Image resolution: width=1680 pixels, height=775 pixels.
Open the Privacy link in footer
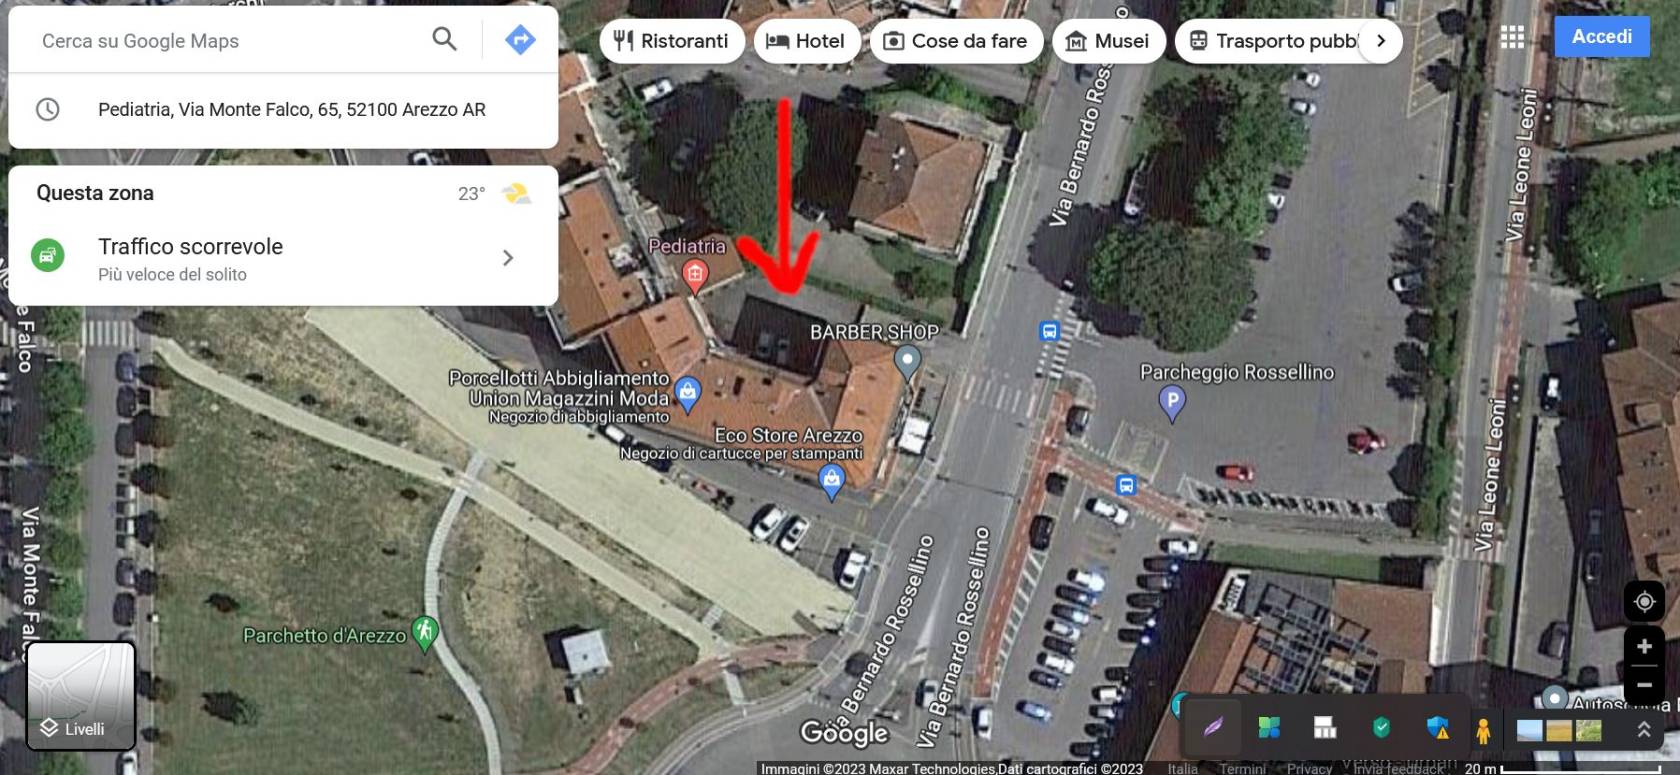1309,768
